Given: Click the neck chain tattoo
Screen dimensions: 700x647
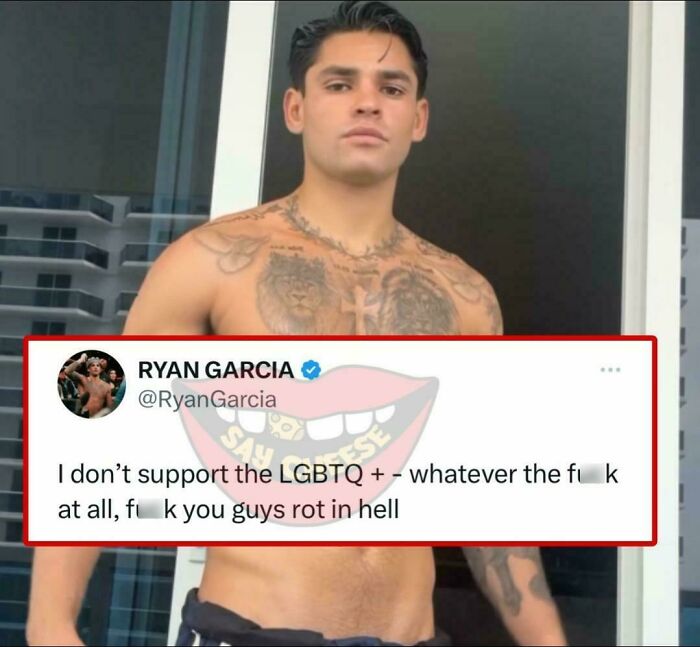Looking at the screenshot, I should 342,230.
